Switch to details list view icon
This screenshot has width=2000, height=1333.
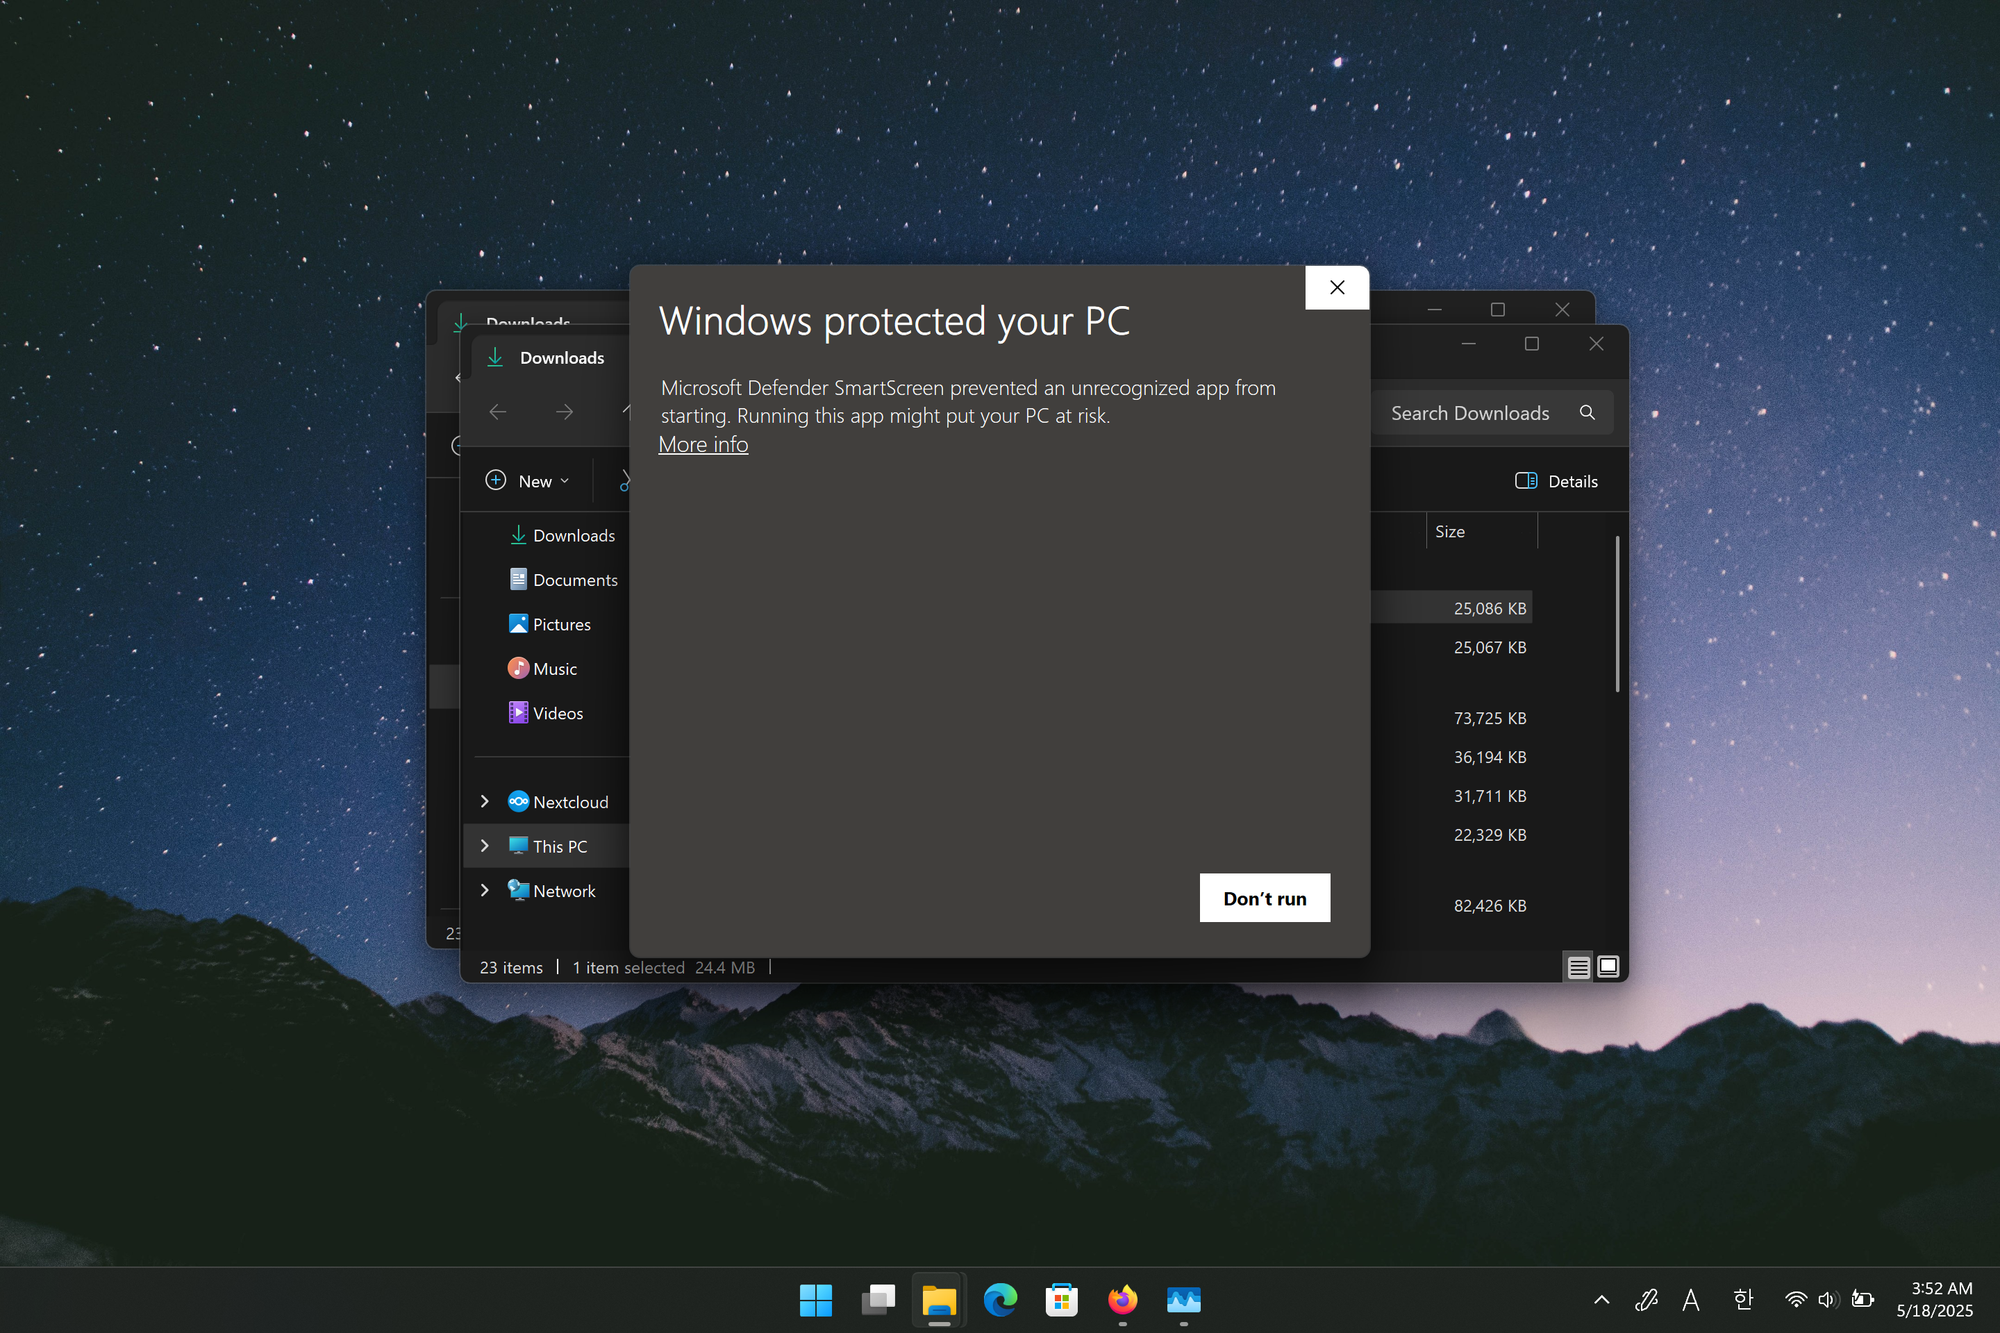(1578, 967)
